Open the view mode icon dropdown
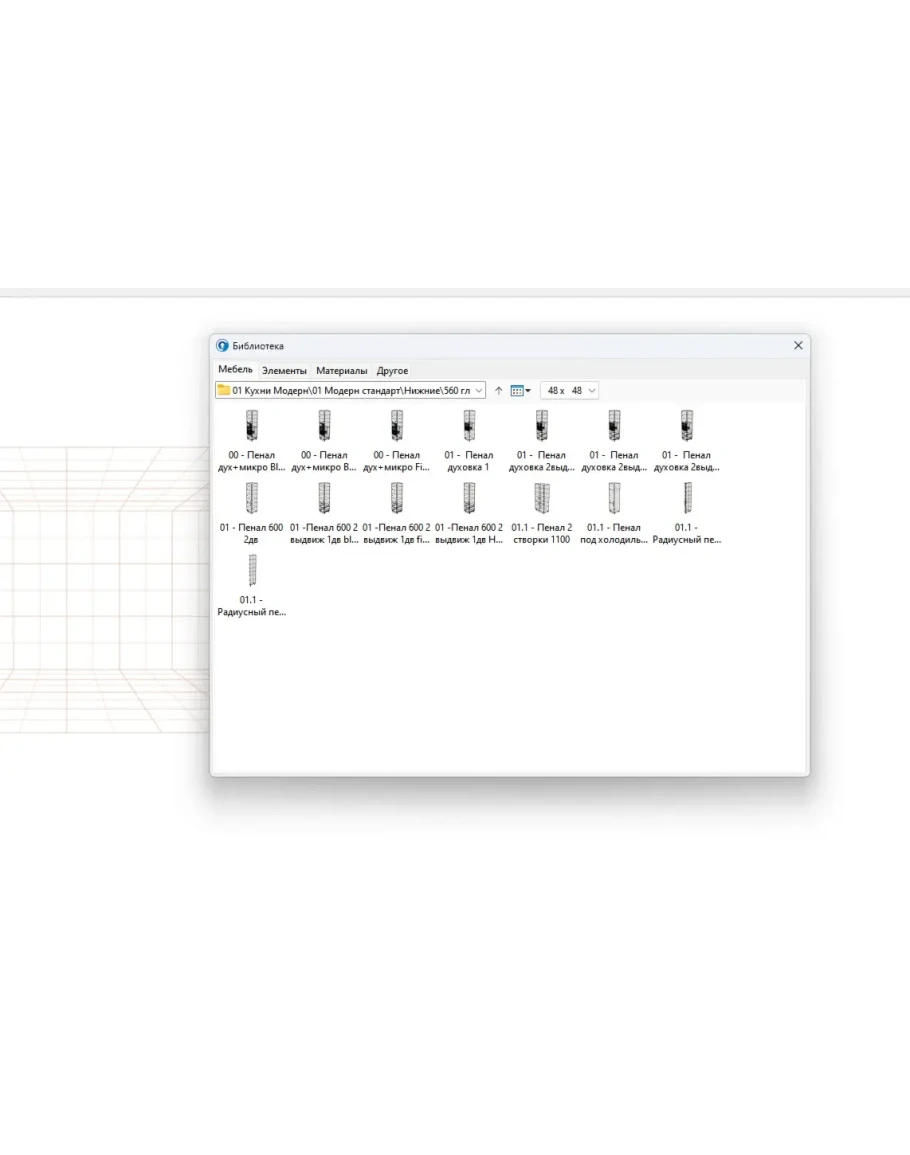 (520, 391)
